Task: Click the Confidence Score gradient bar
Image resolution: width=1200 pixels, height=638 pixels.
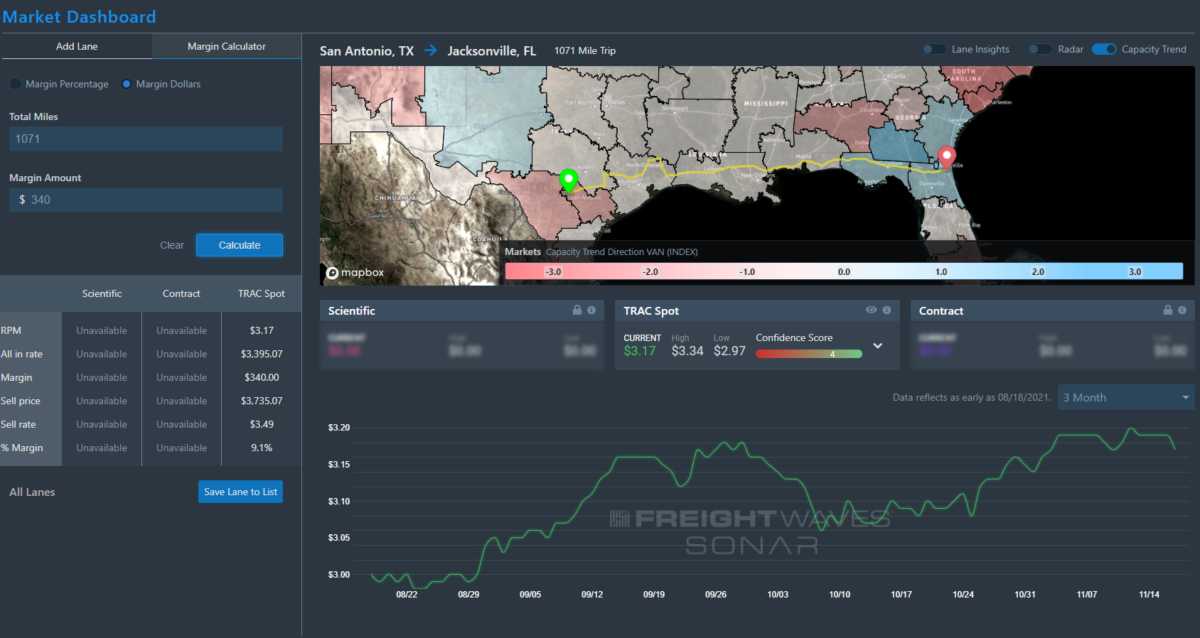Action: pyautogui.click(x=808, y=353)
